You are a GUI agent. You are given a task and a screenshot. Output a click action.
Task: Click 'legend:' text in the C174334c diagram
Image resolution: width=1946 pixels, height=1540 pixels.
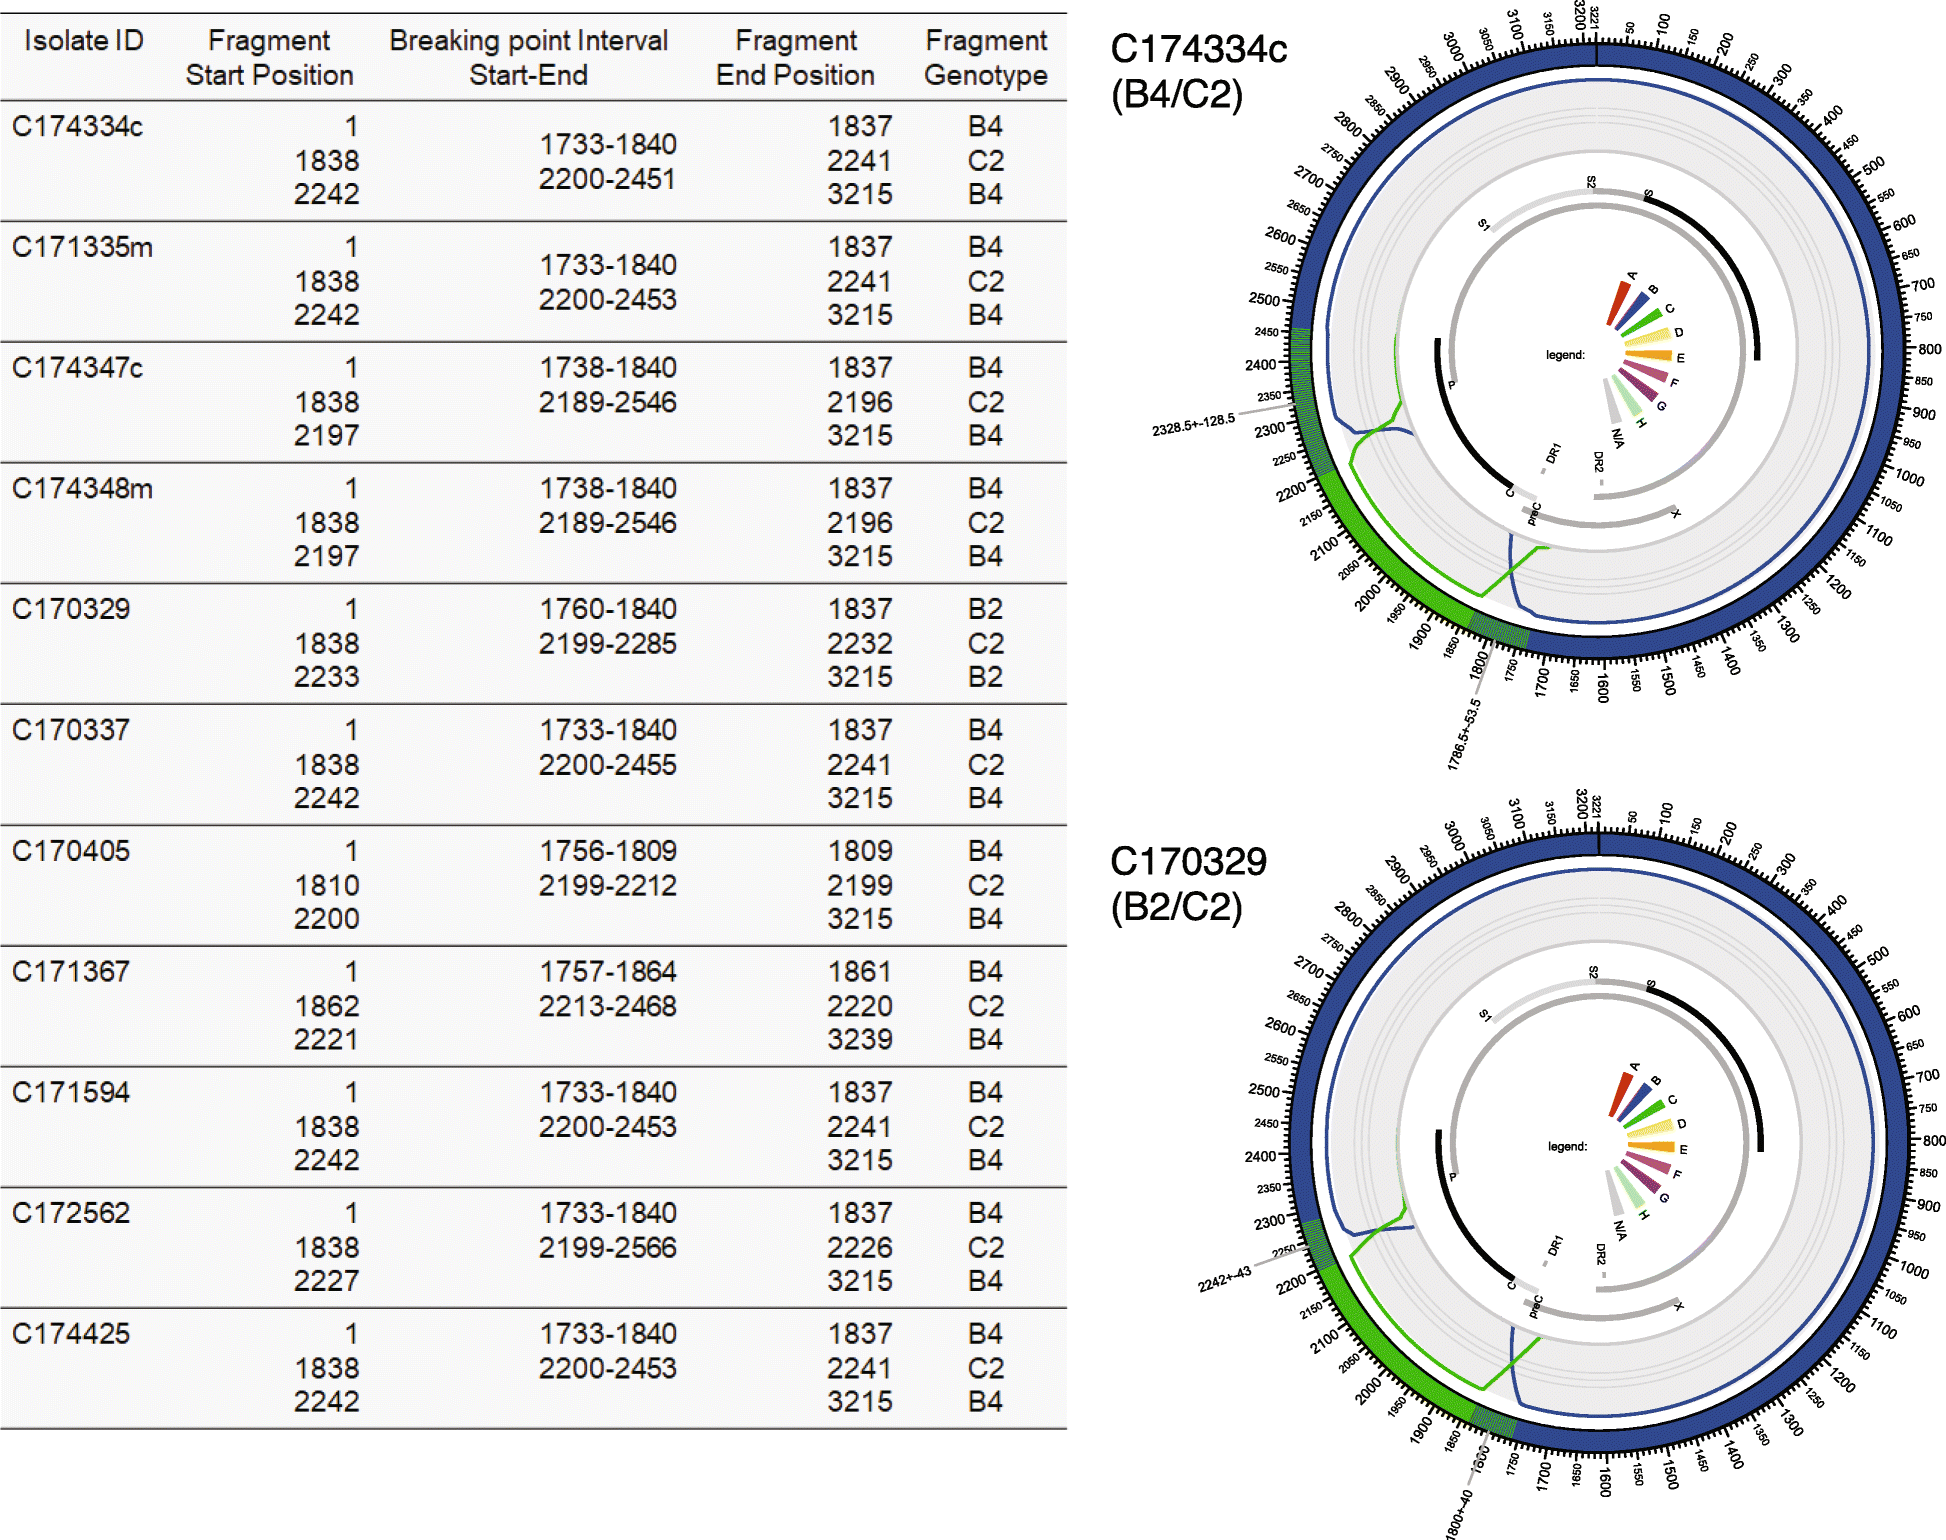(1565, 355)
